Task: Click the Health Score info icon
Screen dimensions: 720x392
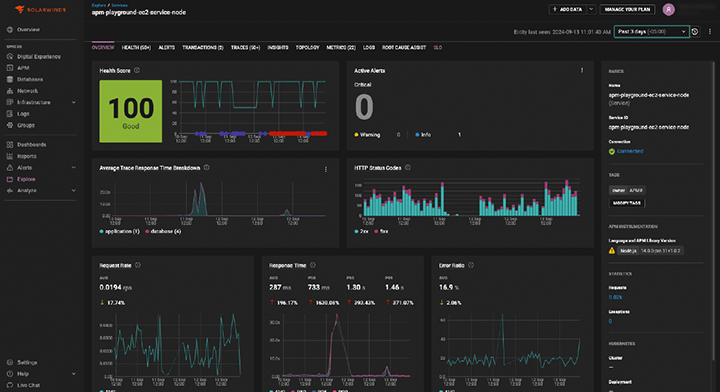Action: click(137, 70)
